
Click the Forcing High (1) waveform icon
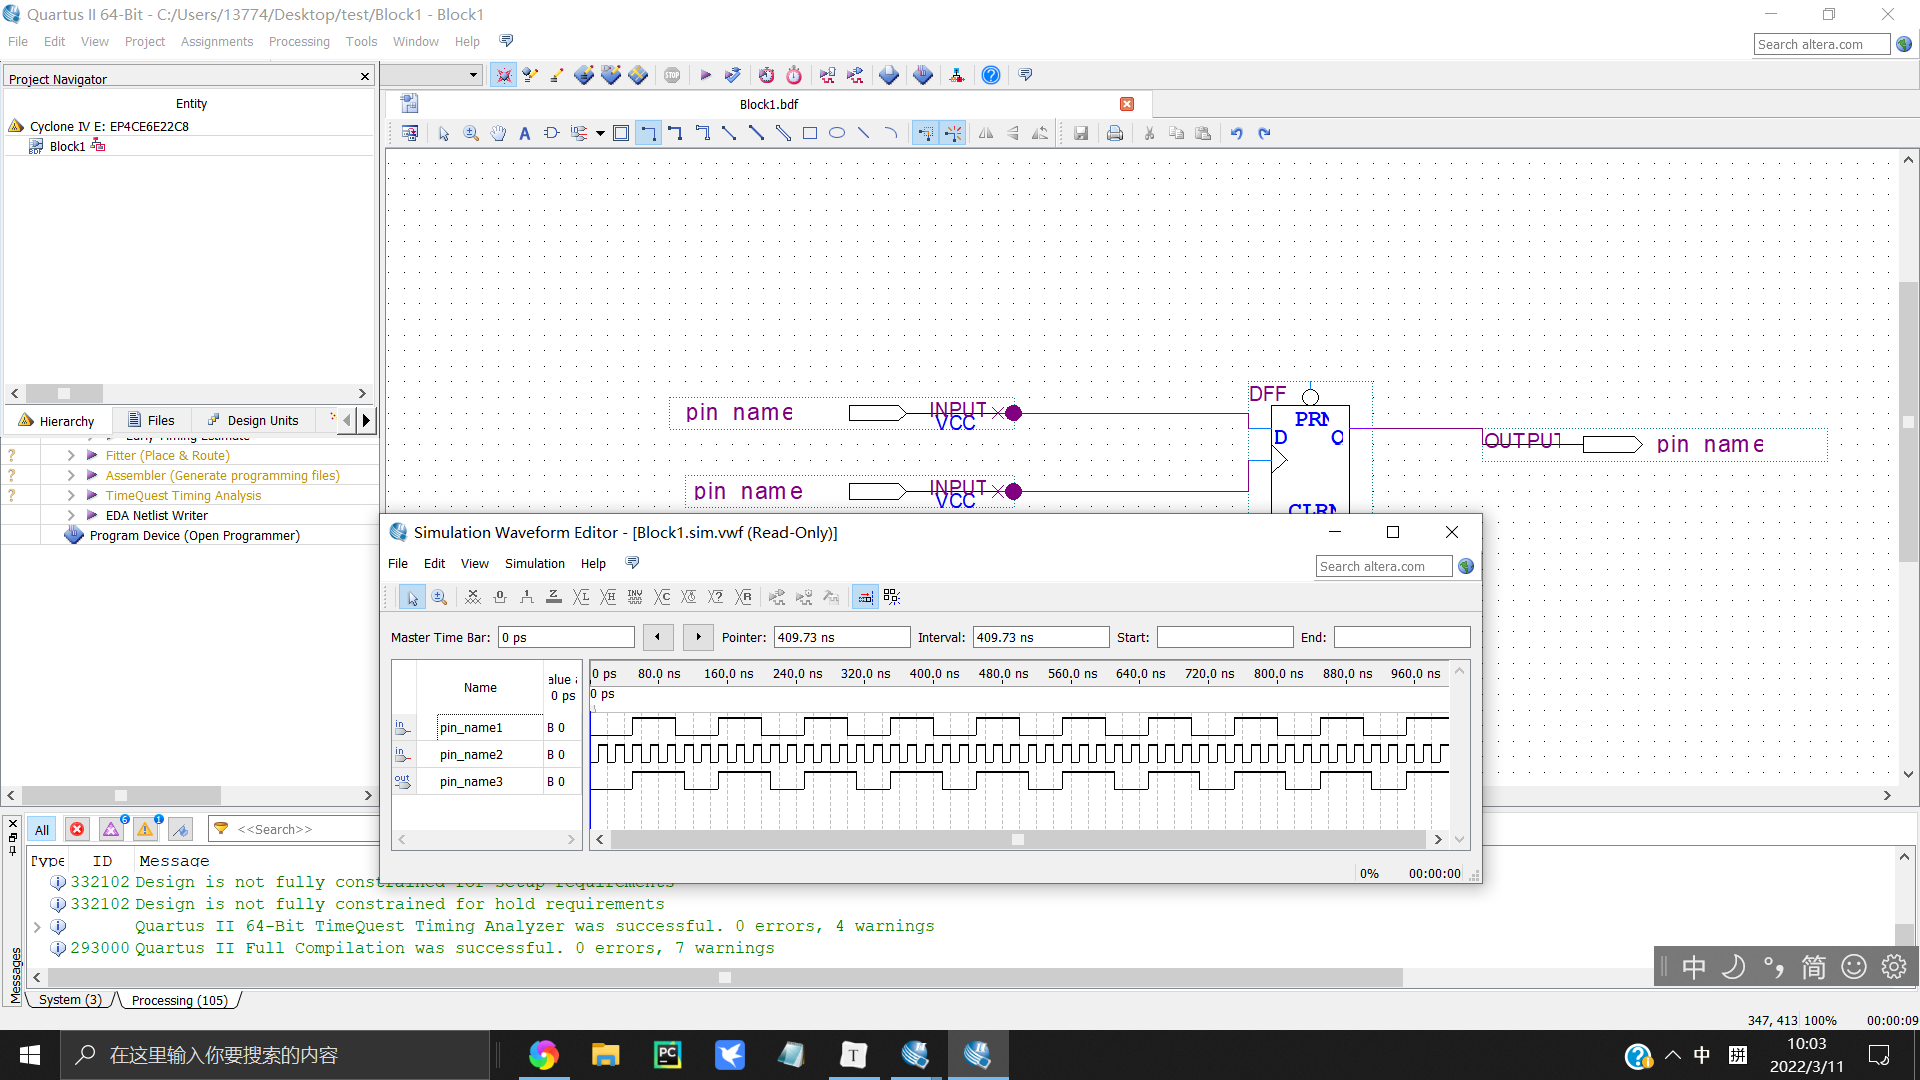point(527,597)
